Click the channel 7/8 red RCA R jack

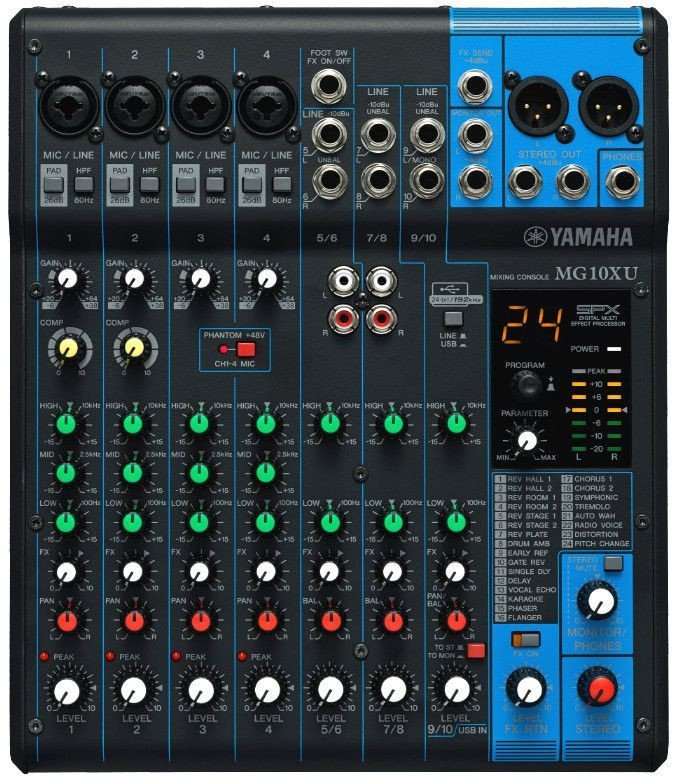click(381, 318)
